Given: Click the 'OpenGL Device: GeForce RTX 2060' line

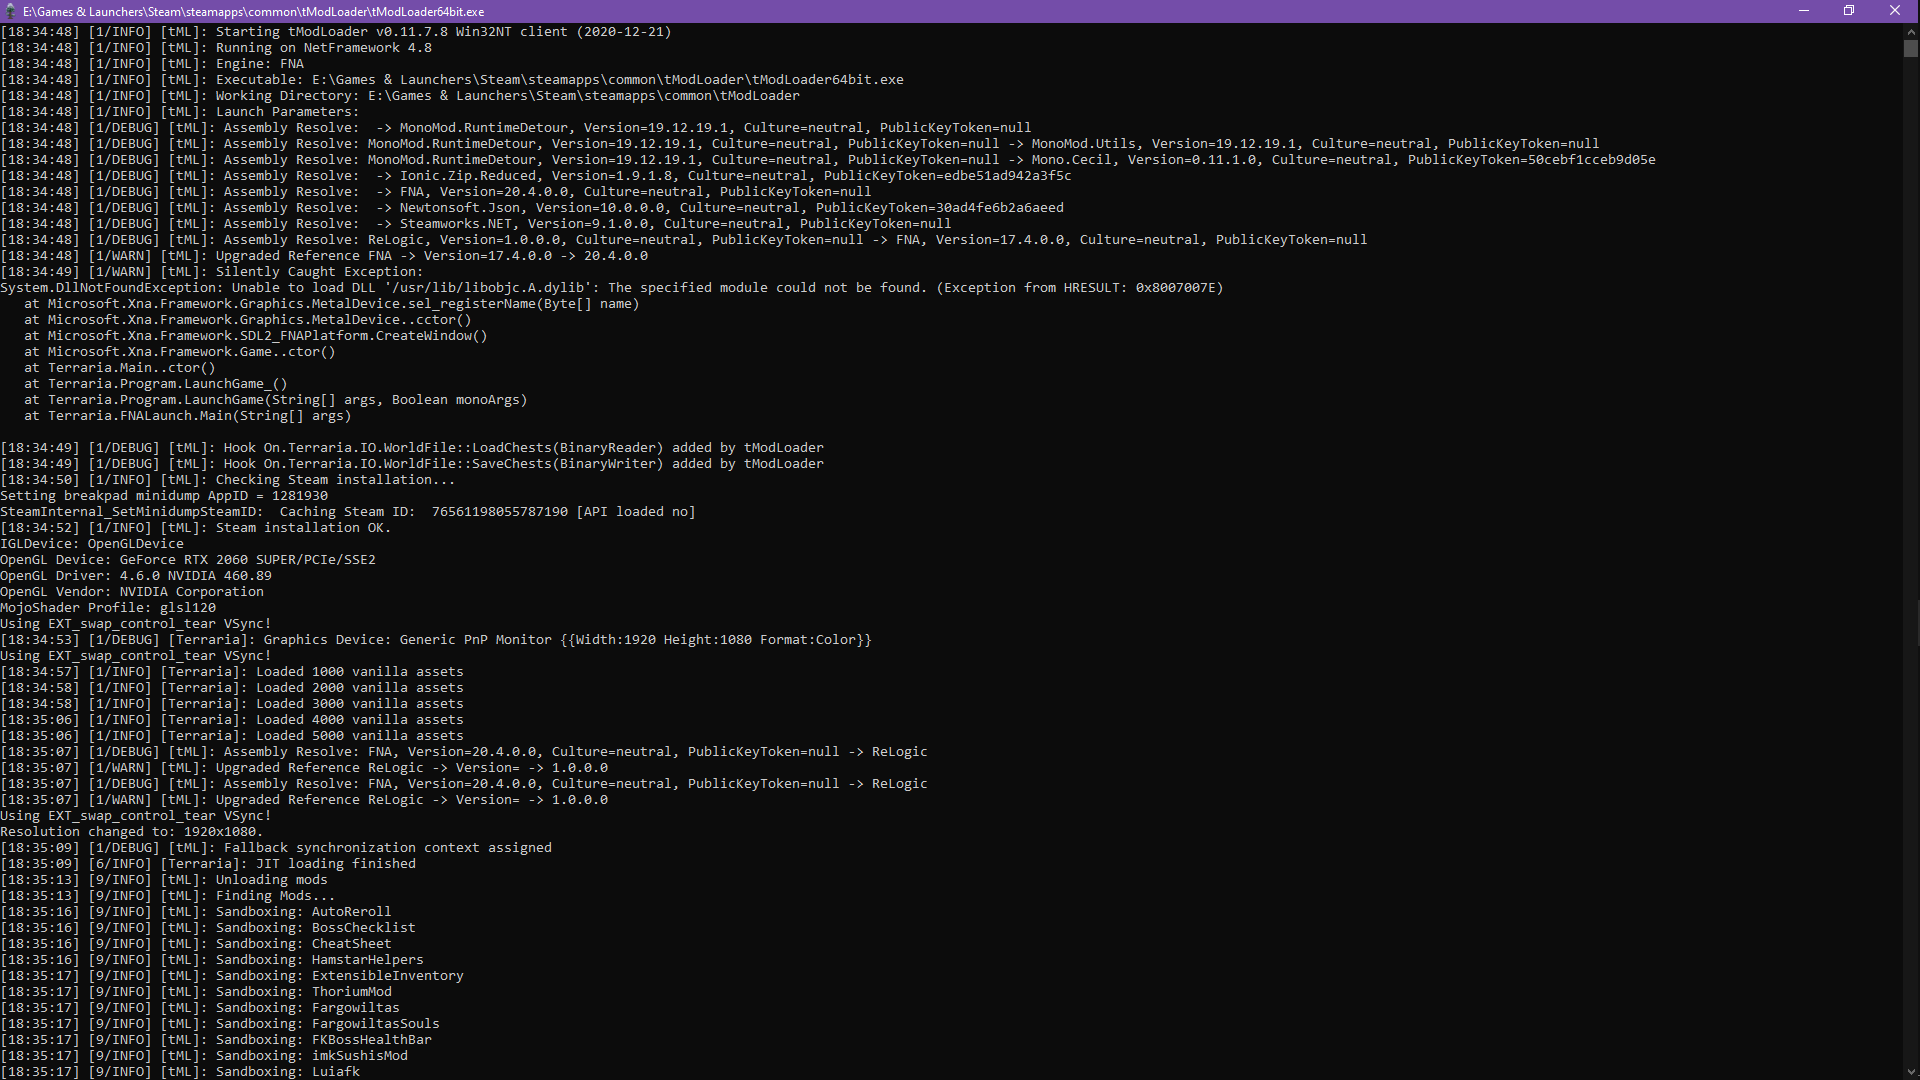Looking at the screenshot, I should [188, 560].
